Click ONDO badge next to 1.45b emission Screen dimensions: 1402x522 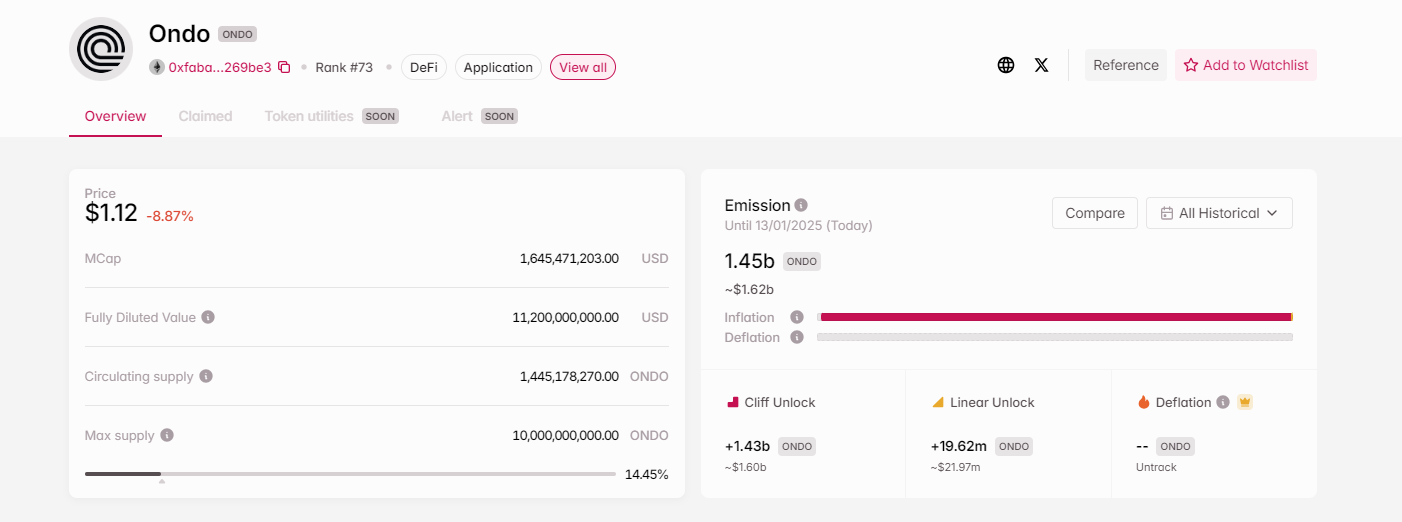click(x=802, y=261)
